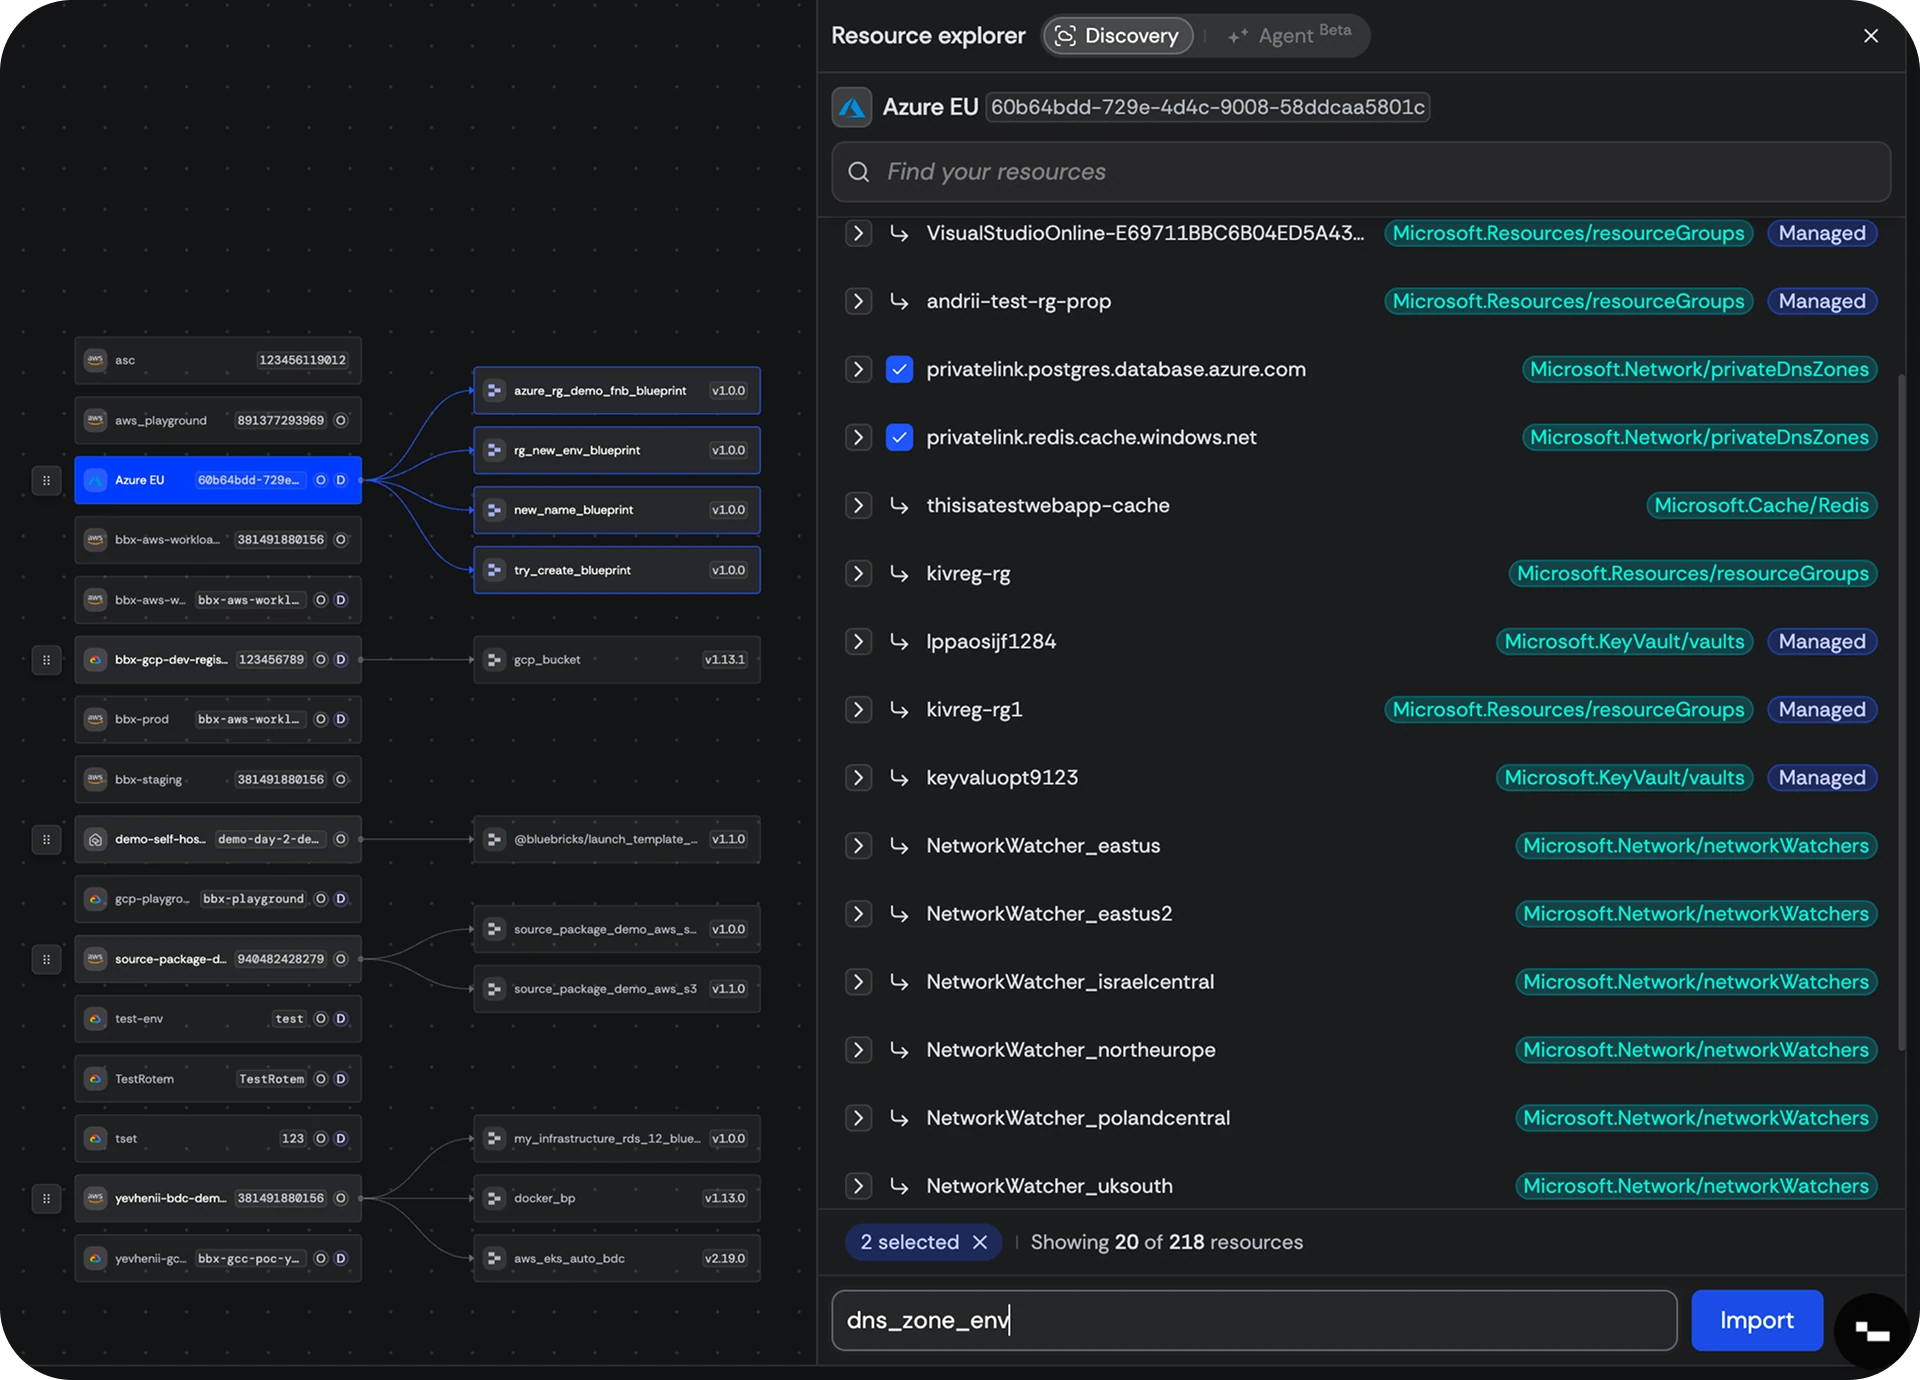Click the dns_zone_env name input field
This screenshot has height=1380, width=1920.
tap(1254, 1321)
